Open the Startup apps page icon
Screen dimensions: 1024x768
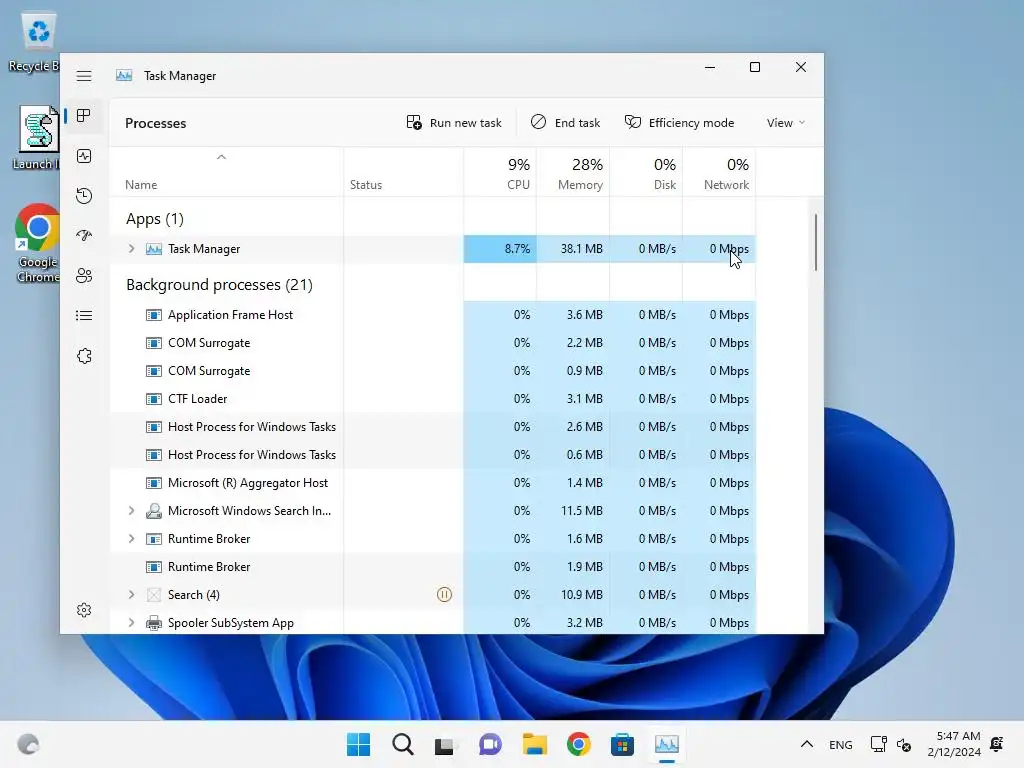tap(84, 236)
